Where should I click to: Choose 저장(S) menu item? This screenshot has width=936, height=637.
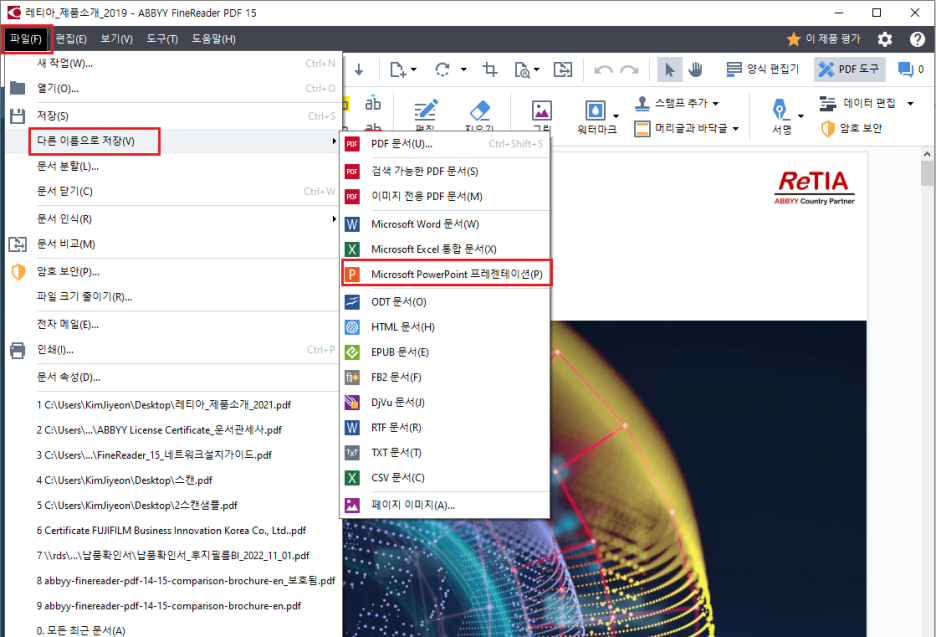(x=173, y=116)
